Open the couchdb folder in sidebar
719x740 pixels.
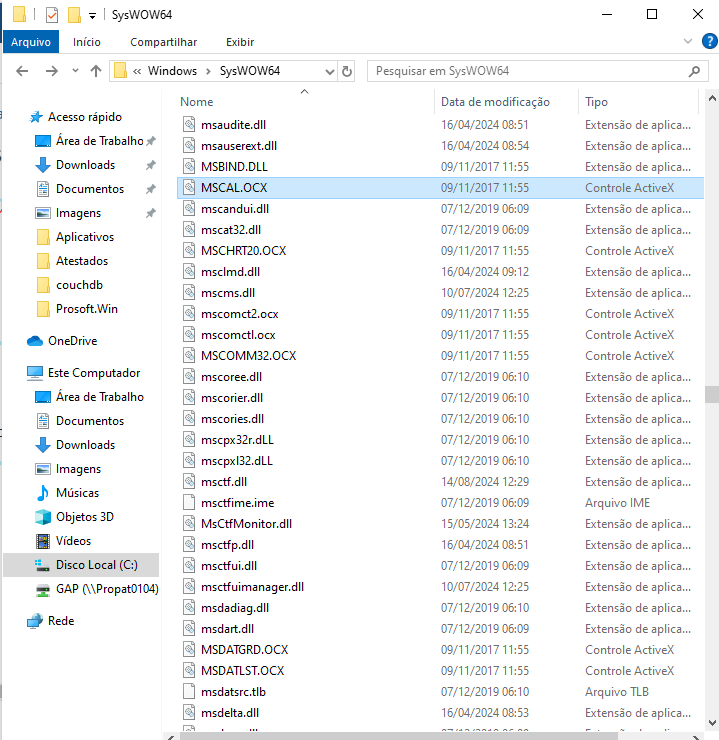coord(79,285)
